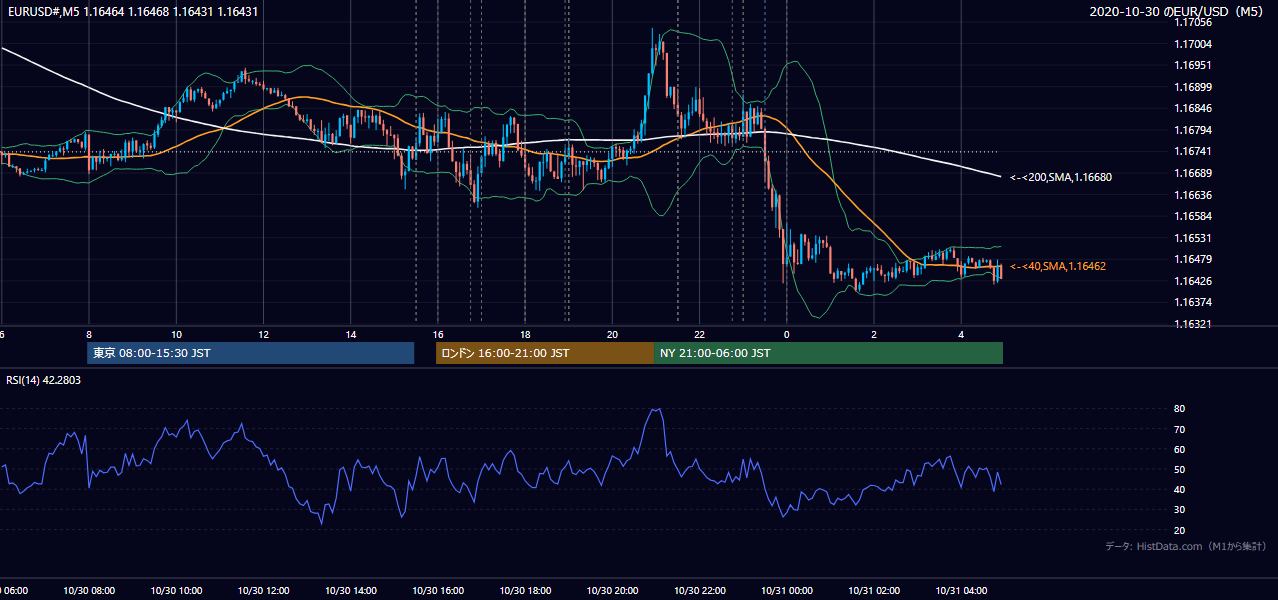
Task: Select the Tokyo 08:00-15:30 JST session bar
Action: (x=250, y=353)
